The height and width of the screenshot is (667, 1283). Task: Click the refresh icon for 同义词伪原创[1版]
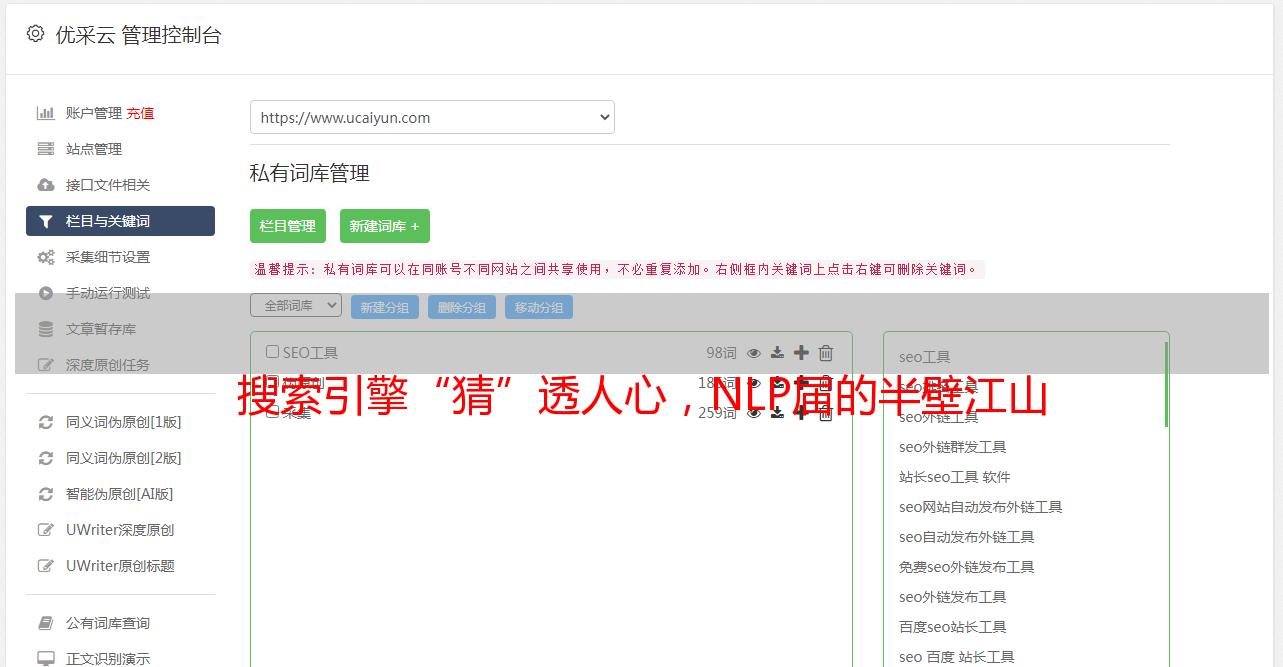(x=45, y=422)
